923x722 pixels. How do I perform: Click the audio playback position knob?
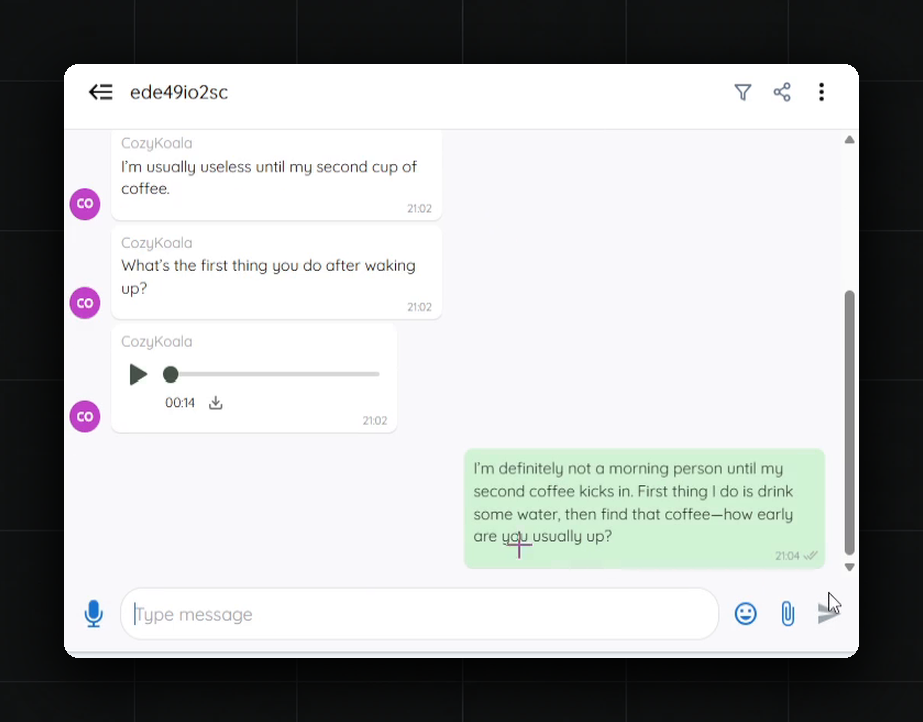171,374
